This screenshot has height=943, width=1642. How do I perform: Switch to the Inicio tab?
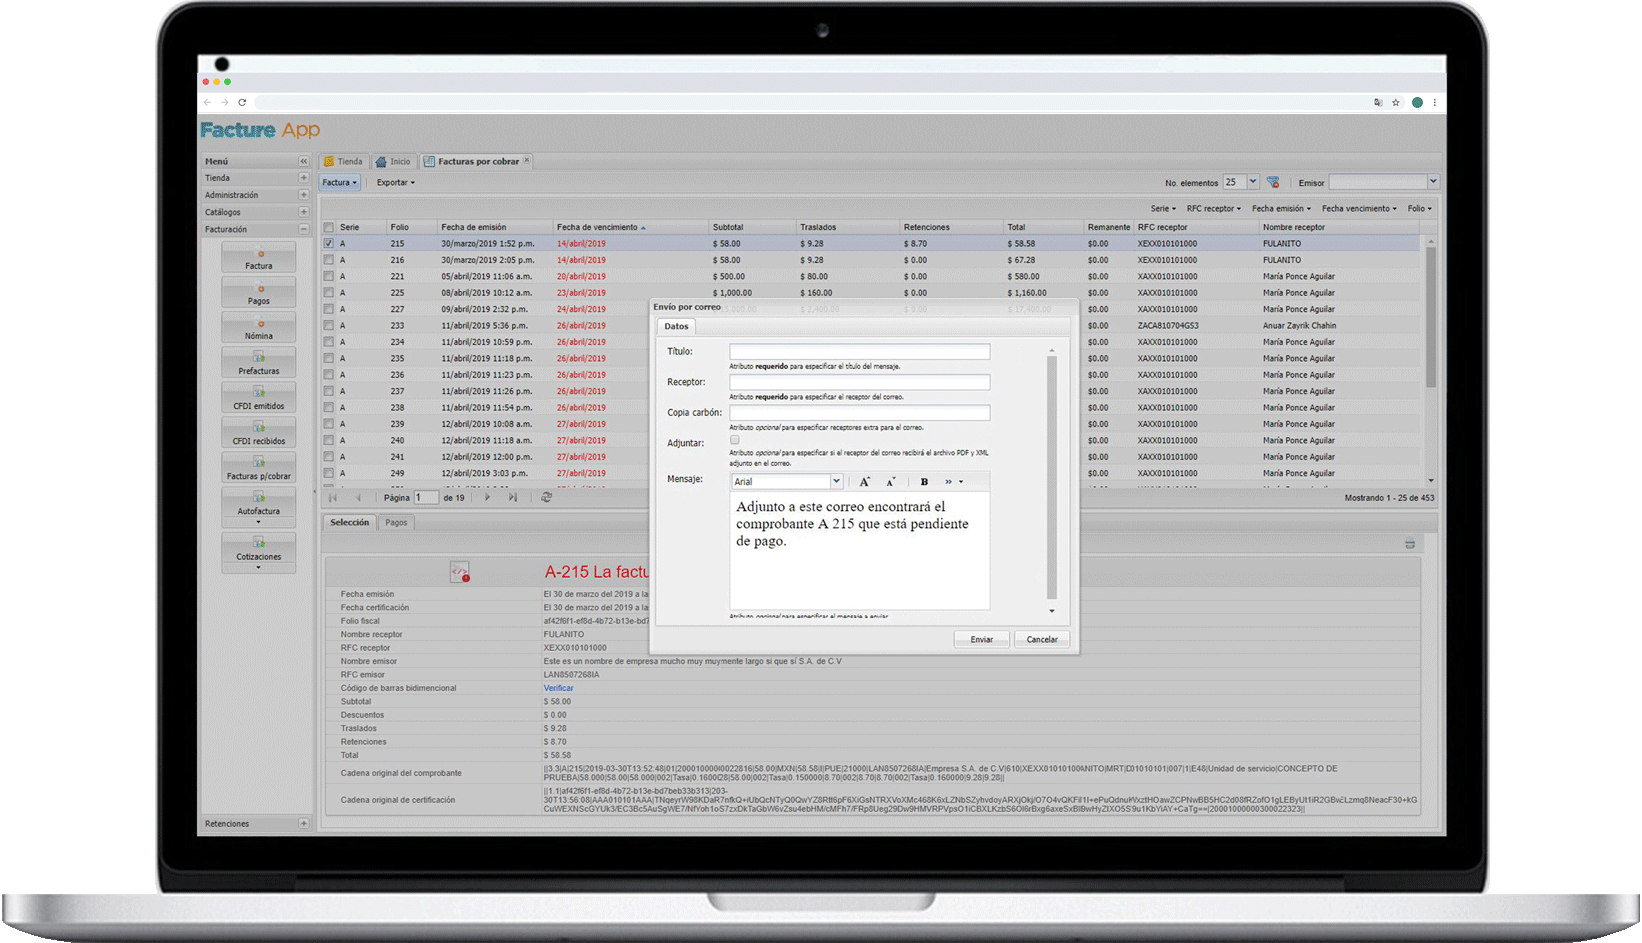click(x=394, y=162)
